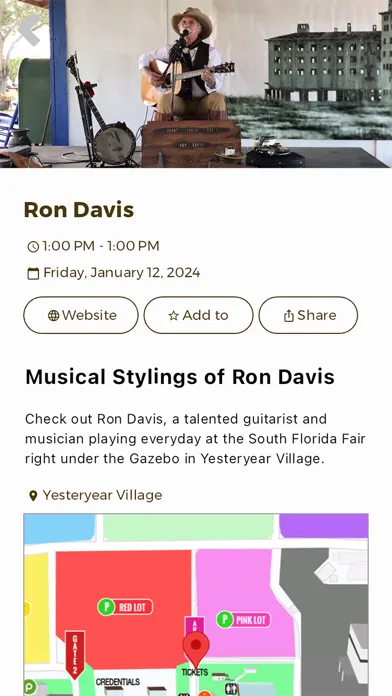
Task: Add event with the star button
Action: 198,315
